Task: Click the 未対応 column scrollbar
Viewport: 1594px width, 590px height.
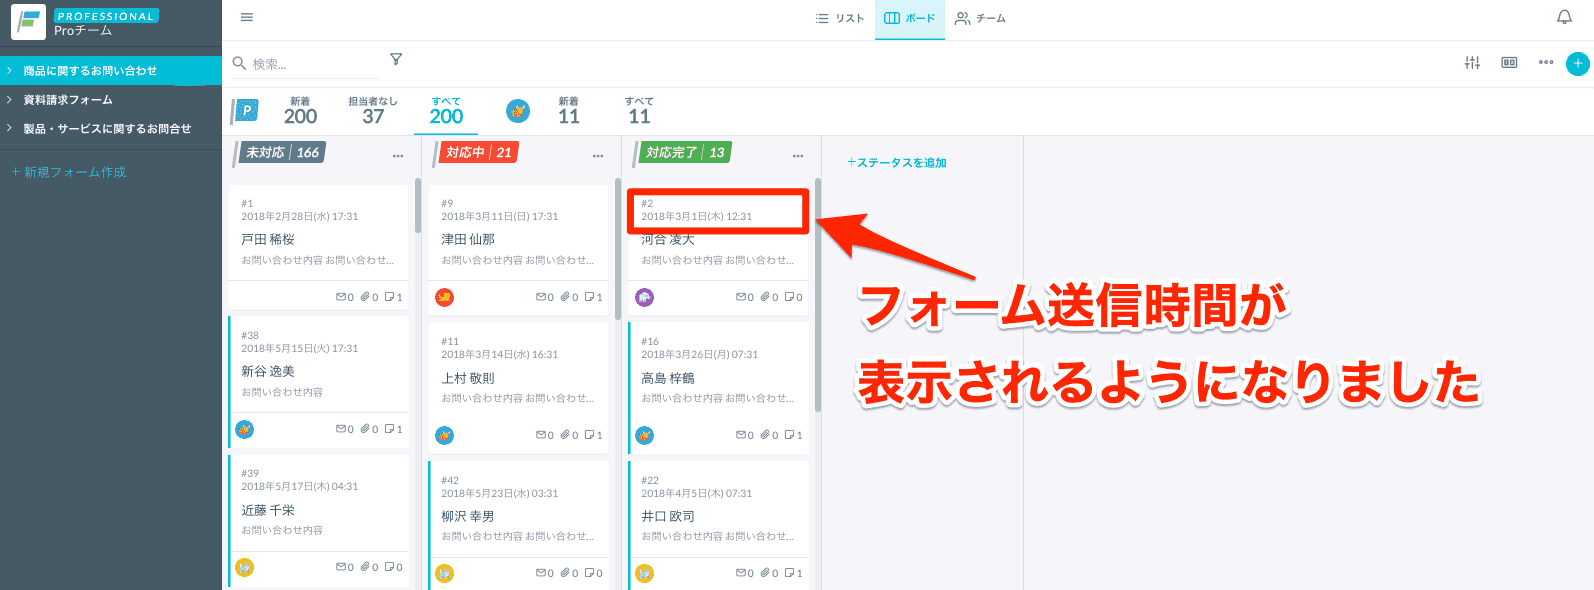Action: (x=417, y=206)
